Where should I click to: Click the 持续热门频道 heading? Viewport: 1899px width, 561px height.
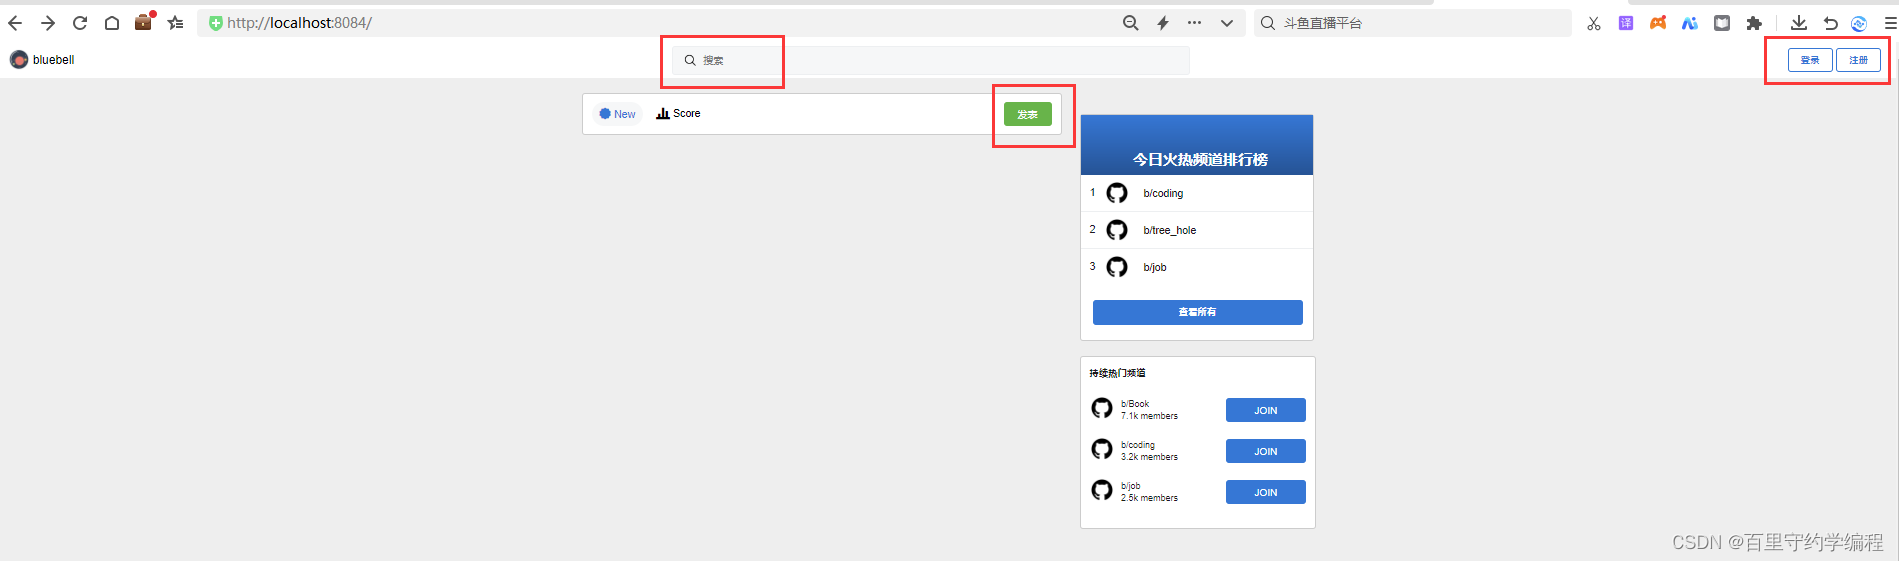pos(1117,373)
